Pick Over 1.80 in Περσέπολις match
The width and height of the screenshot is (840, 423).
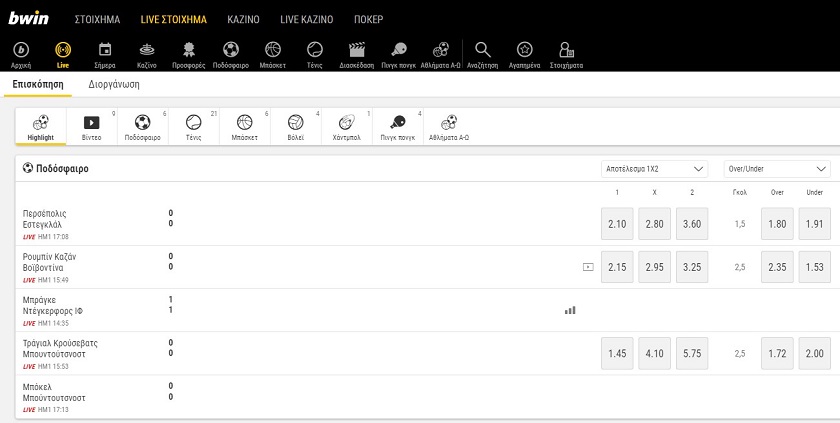[777, 224]
